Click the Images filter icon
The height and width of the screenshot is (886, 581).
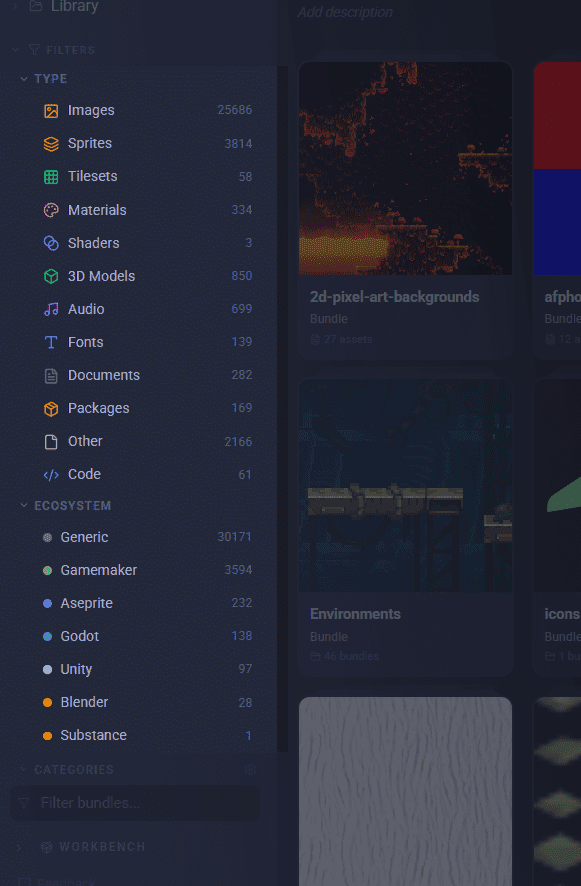click(51, 111)
